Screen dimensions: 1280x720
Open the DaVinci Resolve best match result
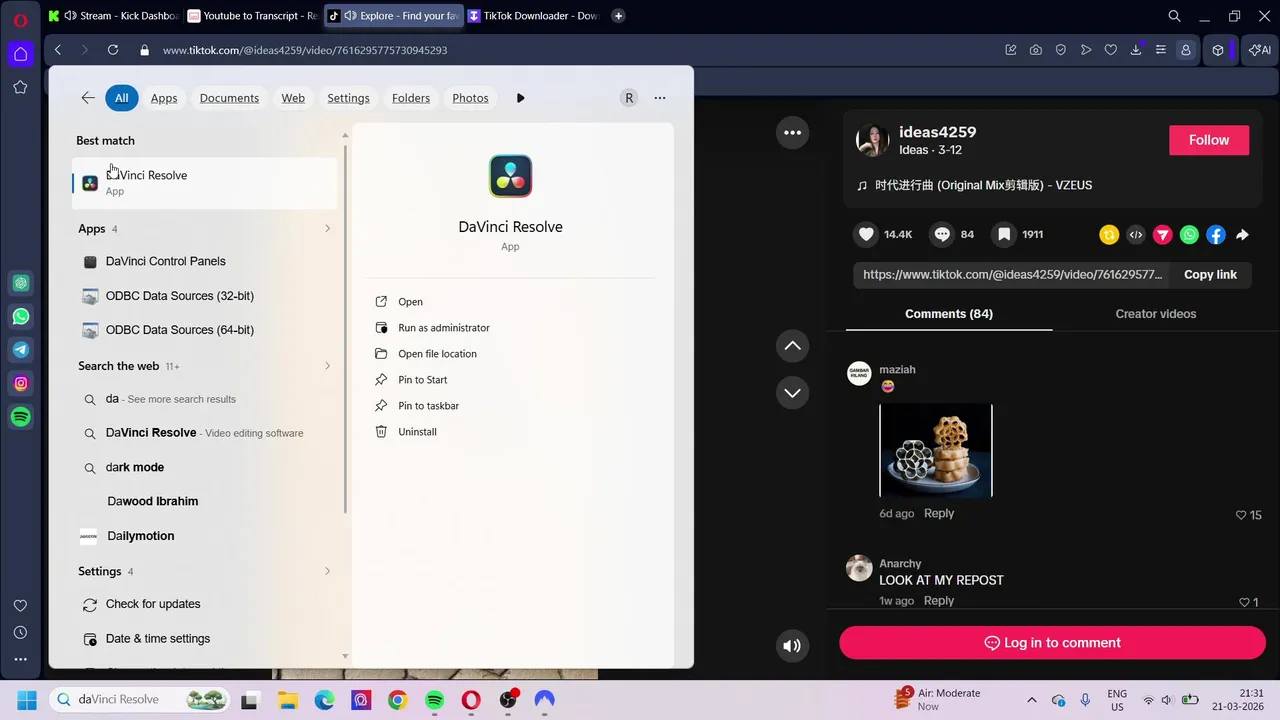(205, 182)
